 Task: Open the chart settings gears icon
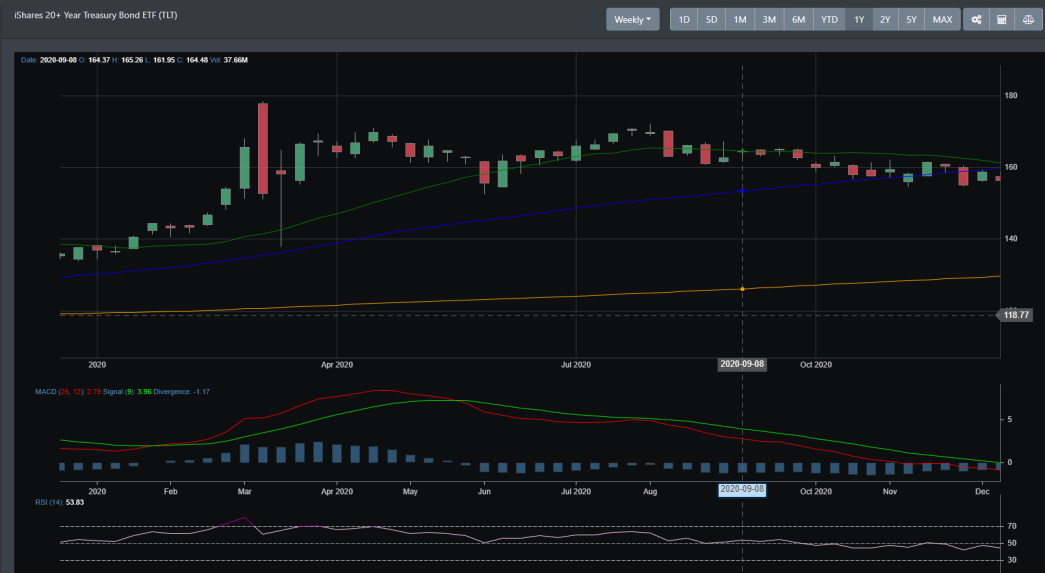[x=976, y=19]
